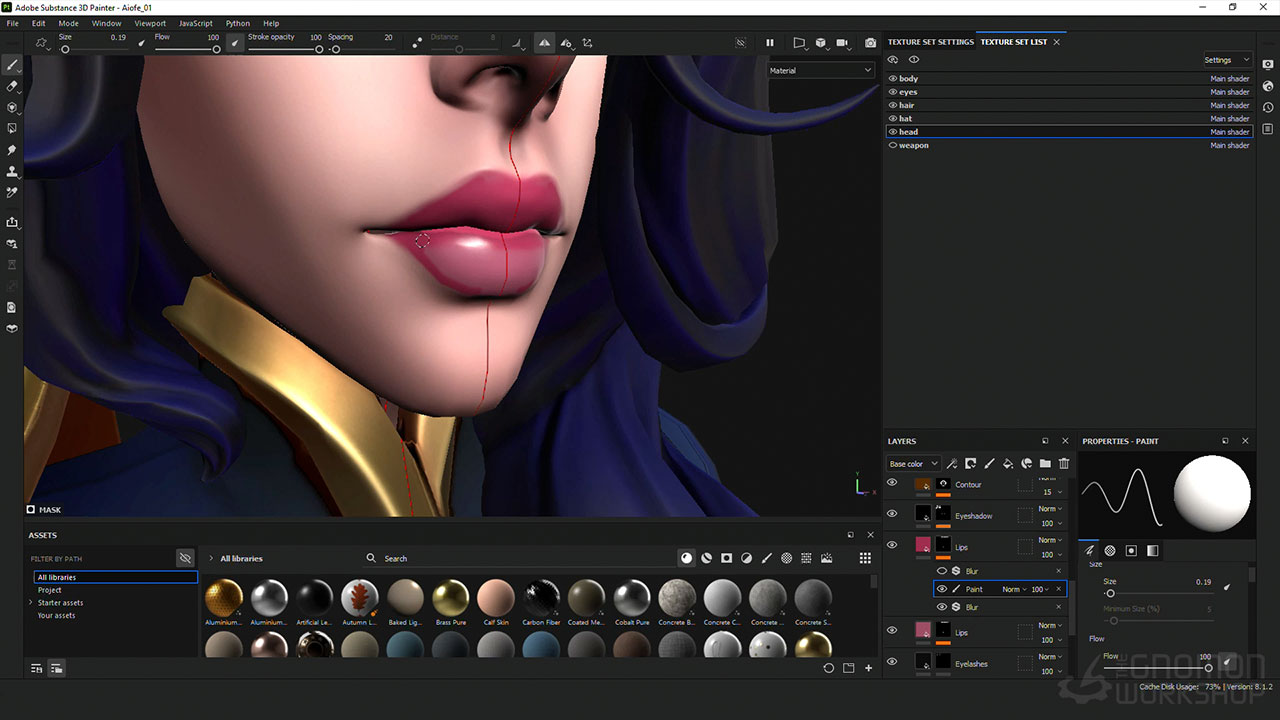Image resolution: width=1280 pixels, height=720 pixels.
Task: Choose the Clone stamp tool
Action: pos(13,171)
